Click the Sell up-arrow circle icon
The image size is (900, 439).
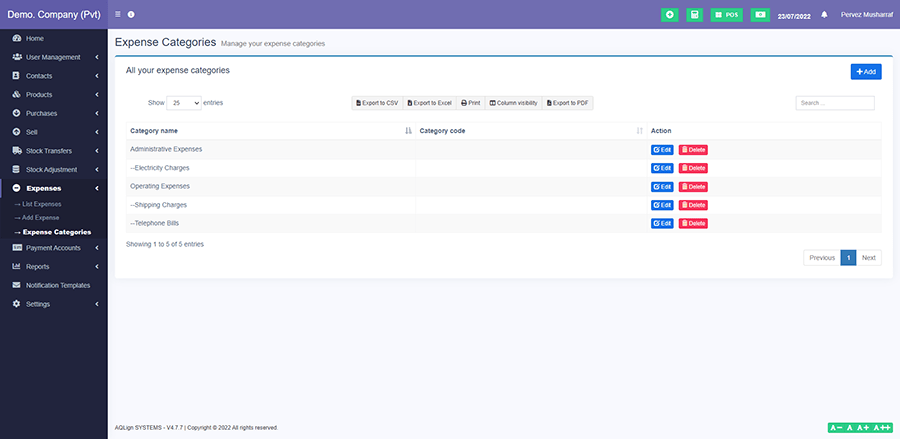pos(17,132)
